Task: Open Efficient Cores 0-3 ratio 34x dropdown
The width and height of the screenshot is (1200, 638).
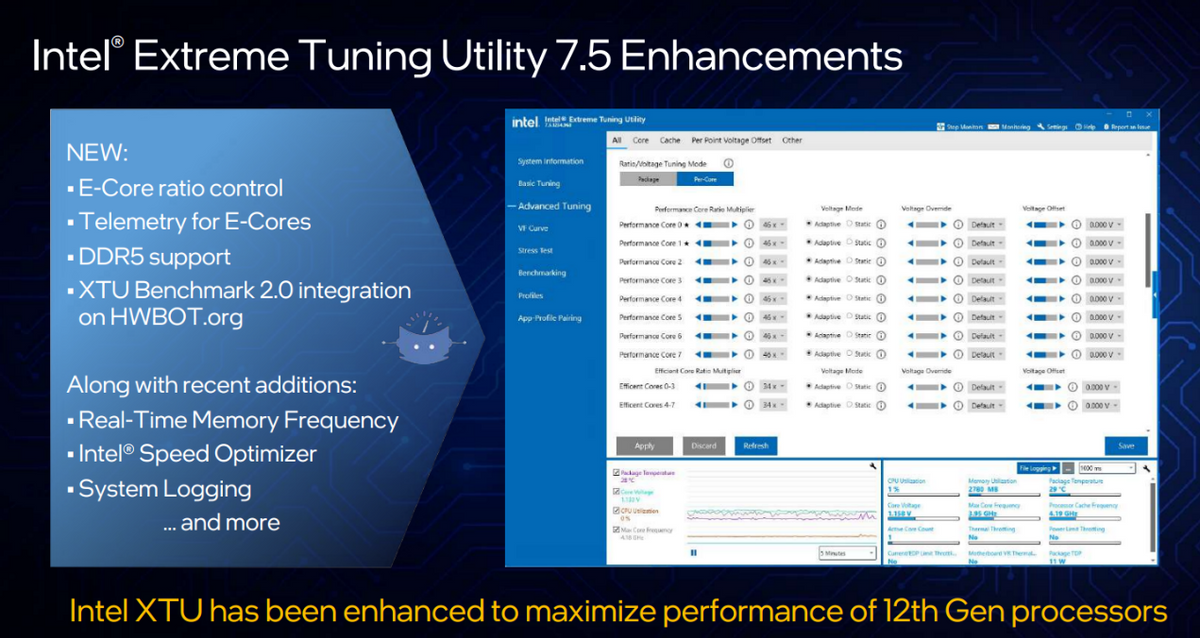Action: pyautogui.click(x=772, y=387)
